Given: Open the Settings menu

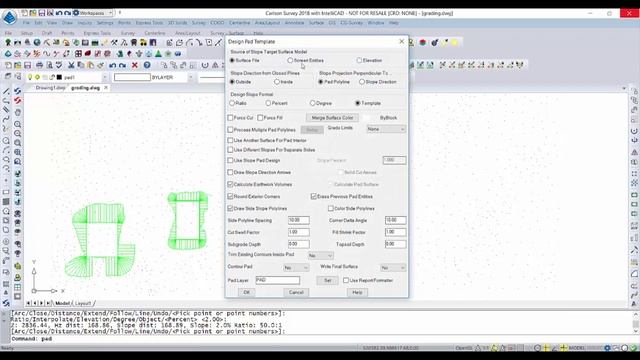Looking at the screenshot, I should [105, 23].
